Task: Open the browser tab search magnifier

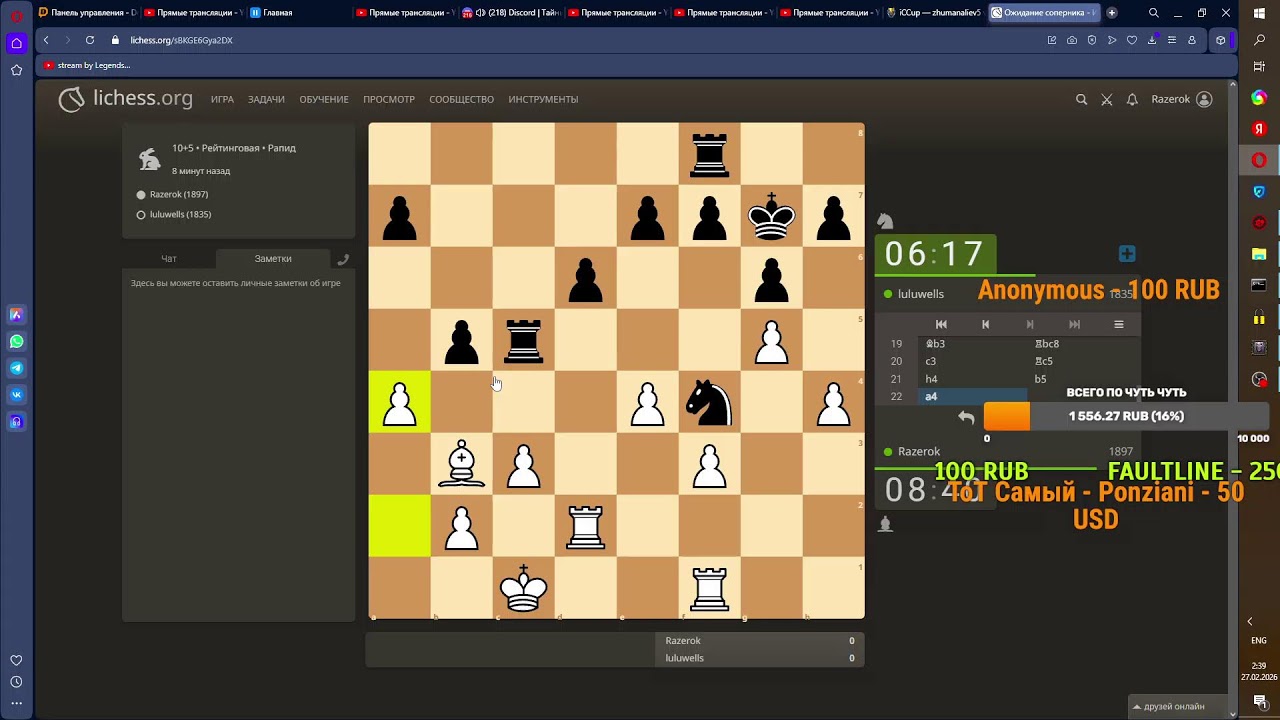Action: pyautogui.click(x=1154, y=13)
